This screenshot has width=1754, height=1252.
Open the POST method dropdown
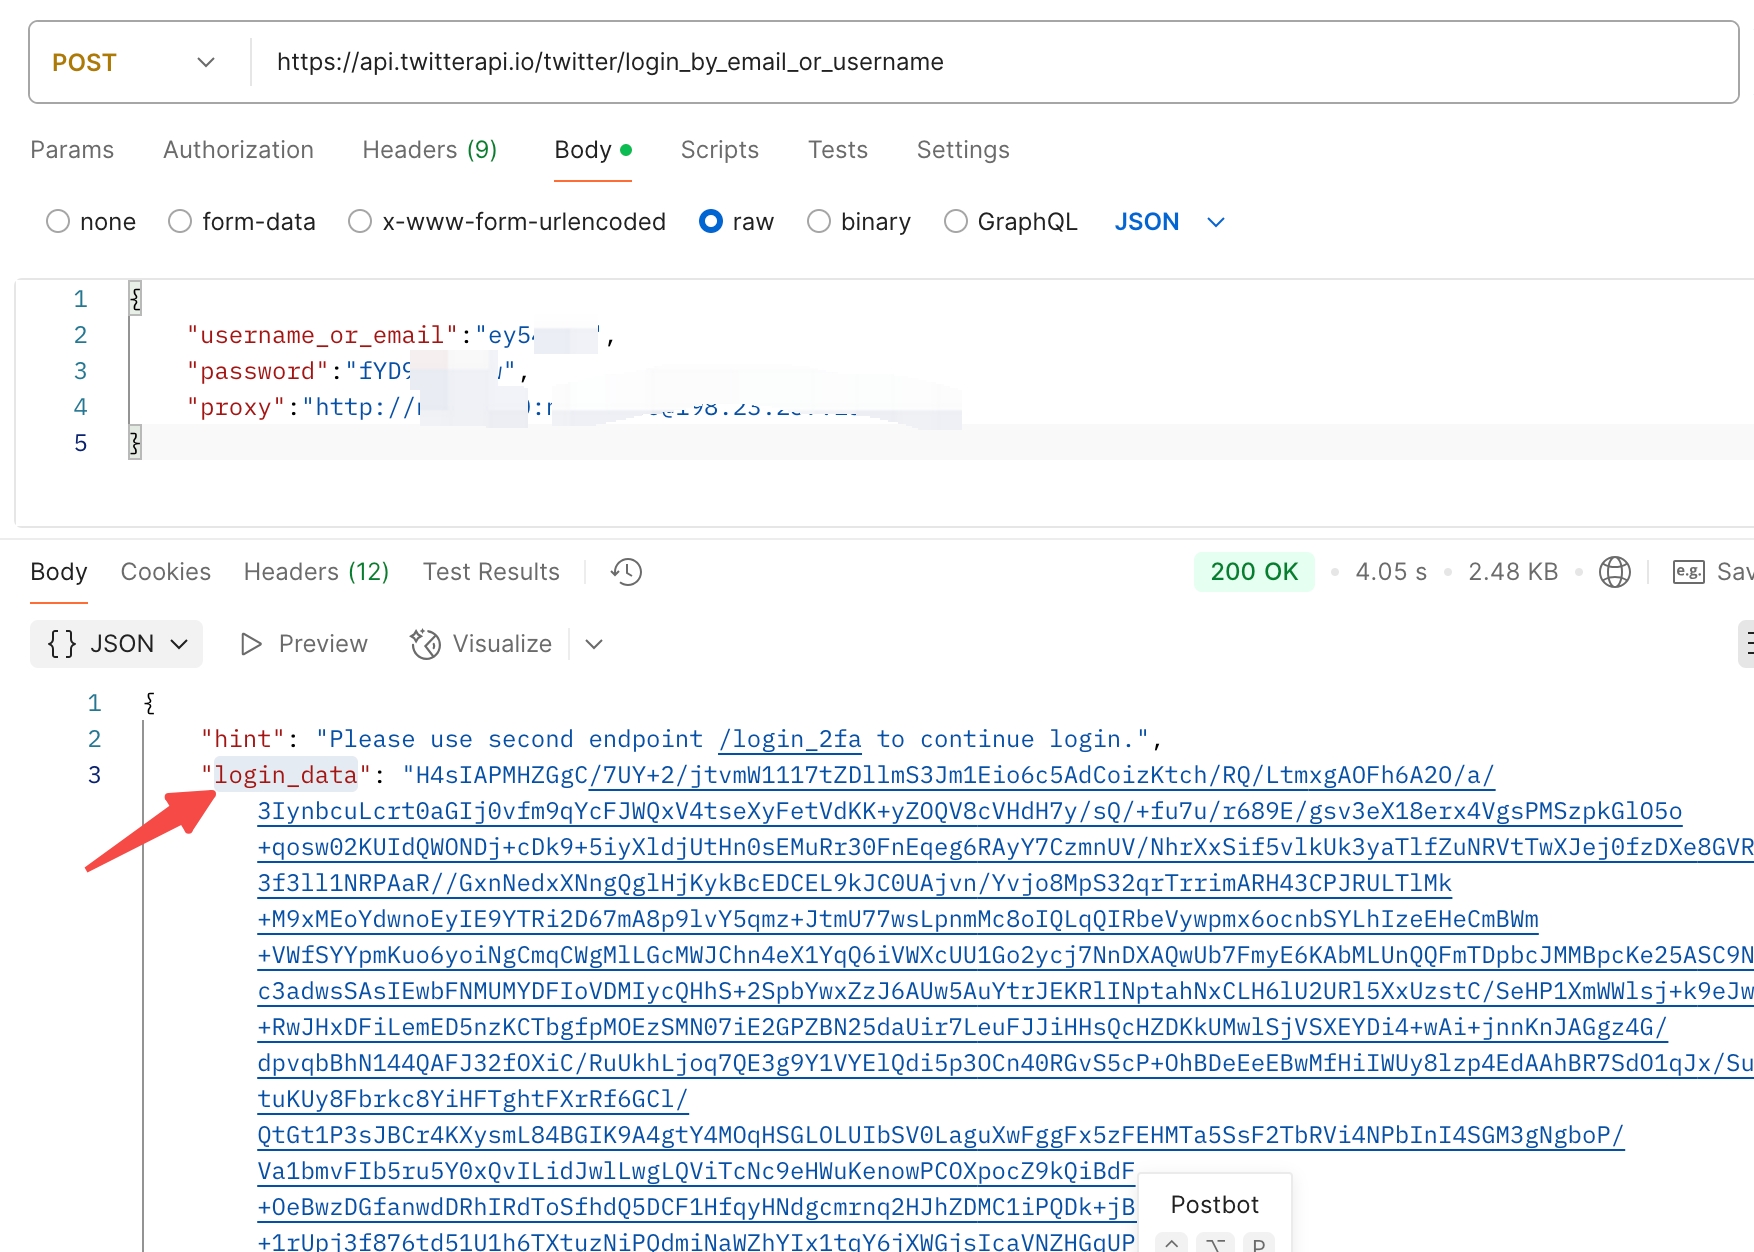(x=206, y=62)
